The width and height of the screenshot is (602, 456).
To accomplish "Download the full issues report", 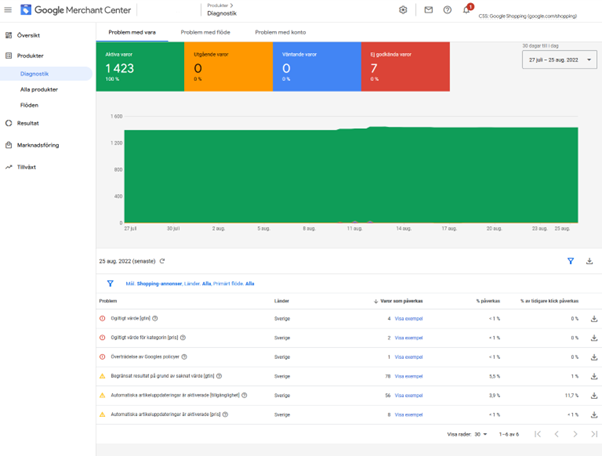I will pyautogui.click(x=589, y=261).
